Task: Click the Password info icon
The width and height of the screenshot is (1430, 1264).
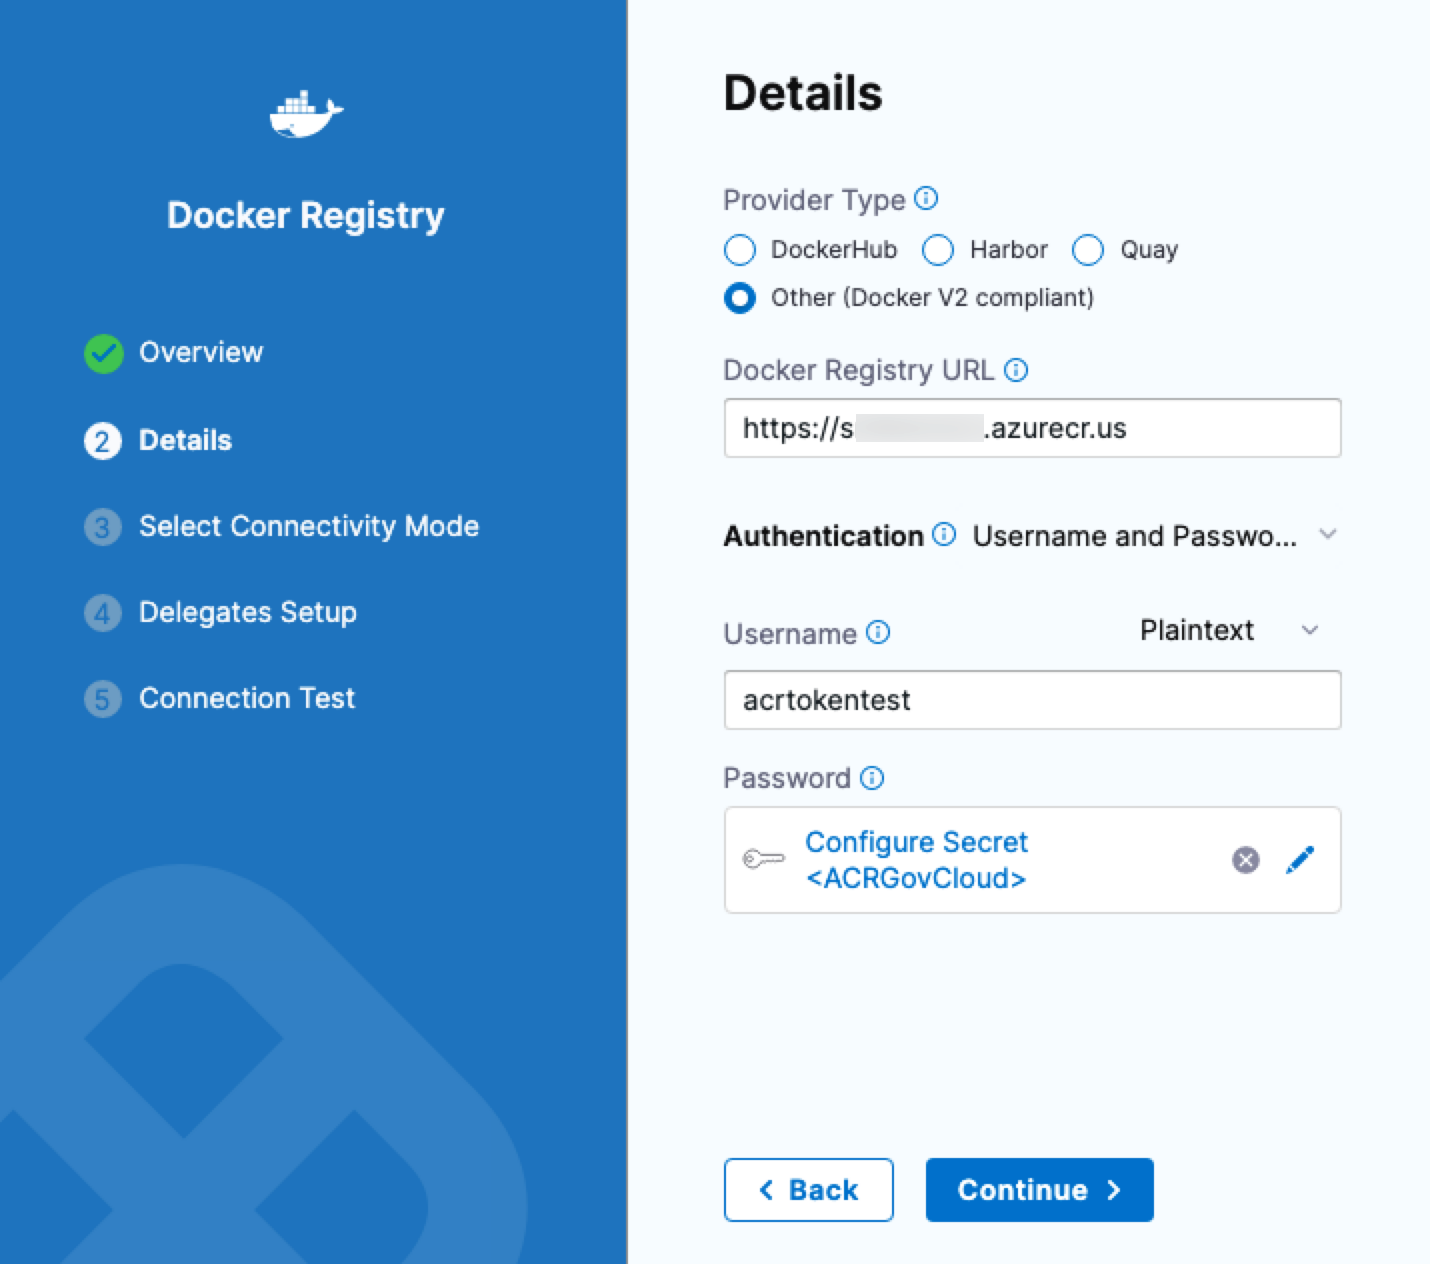Action: pyautogui.click(x=872, y=778)
